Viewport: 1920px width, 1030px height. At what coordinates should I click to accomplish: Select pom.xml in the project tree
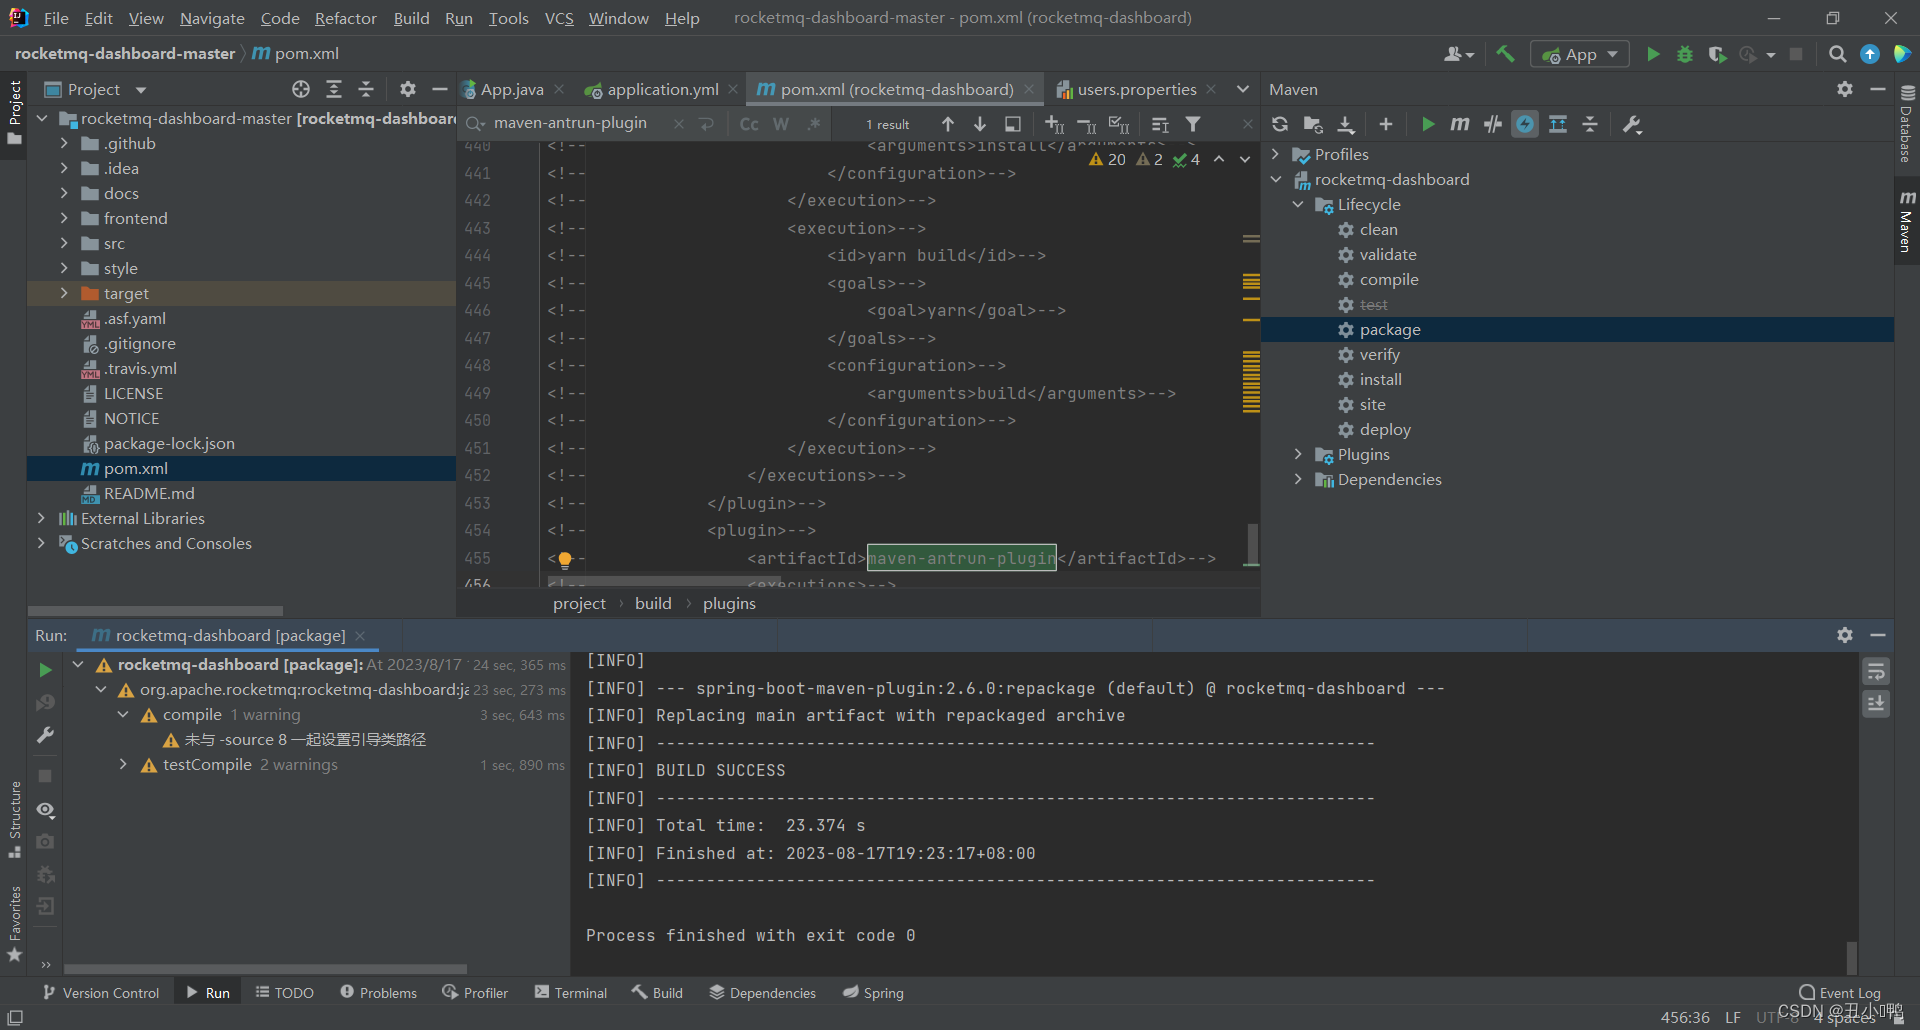click(134, 468)
